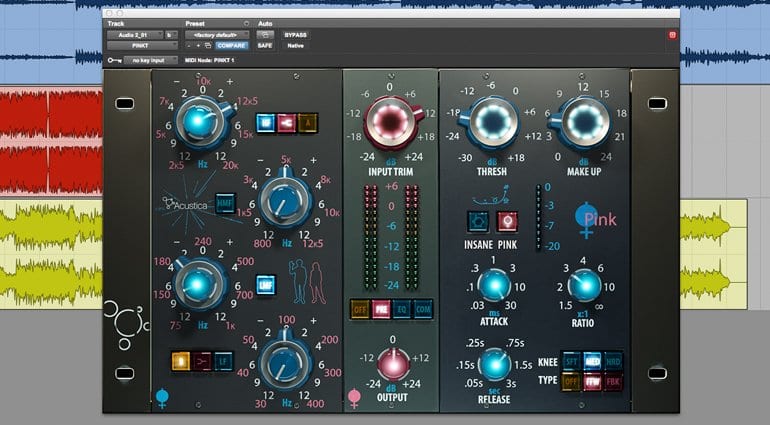The height and width of the screenshot is (425, 770).
Task: Click the RATIO knob
Action: pyautogui.click(x=584, y=286)
